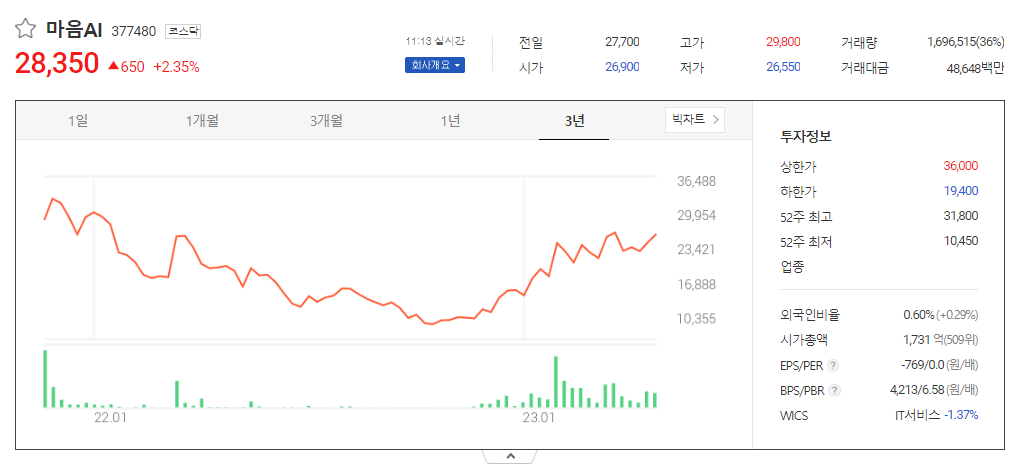Click 외국인비율 value 0.60%
The width and height of the screenshot is (1022, 466).
point(918,315)
